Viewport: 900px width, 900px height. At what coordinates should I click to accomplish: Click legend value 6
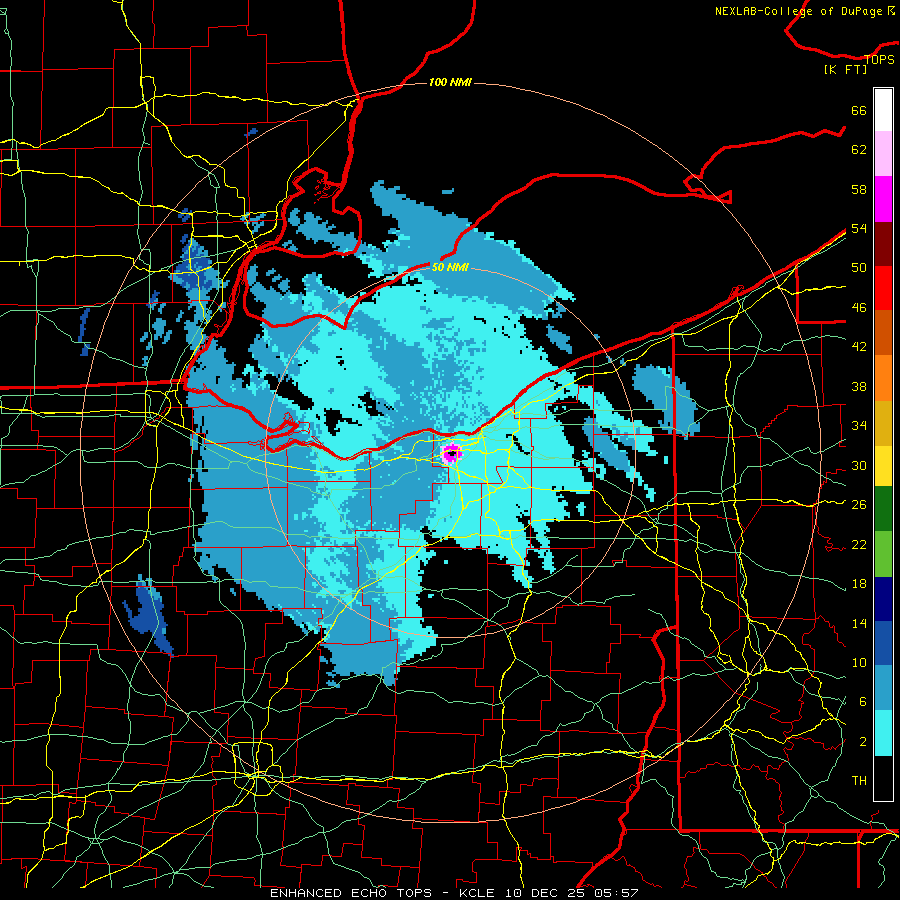click(863, 702)
